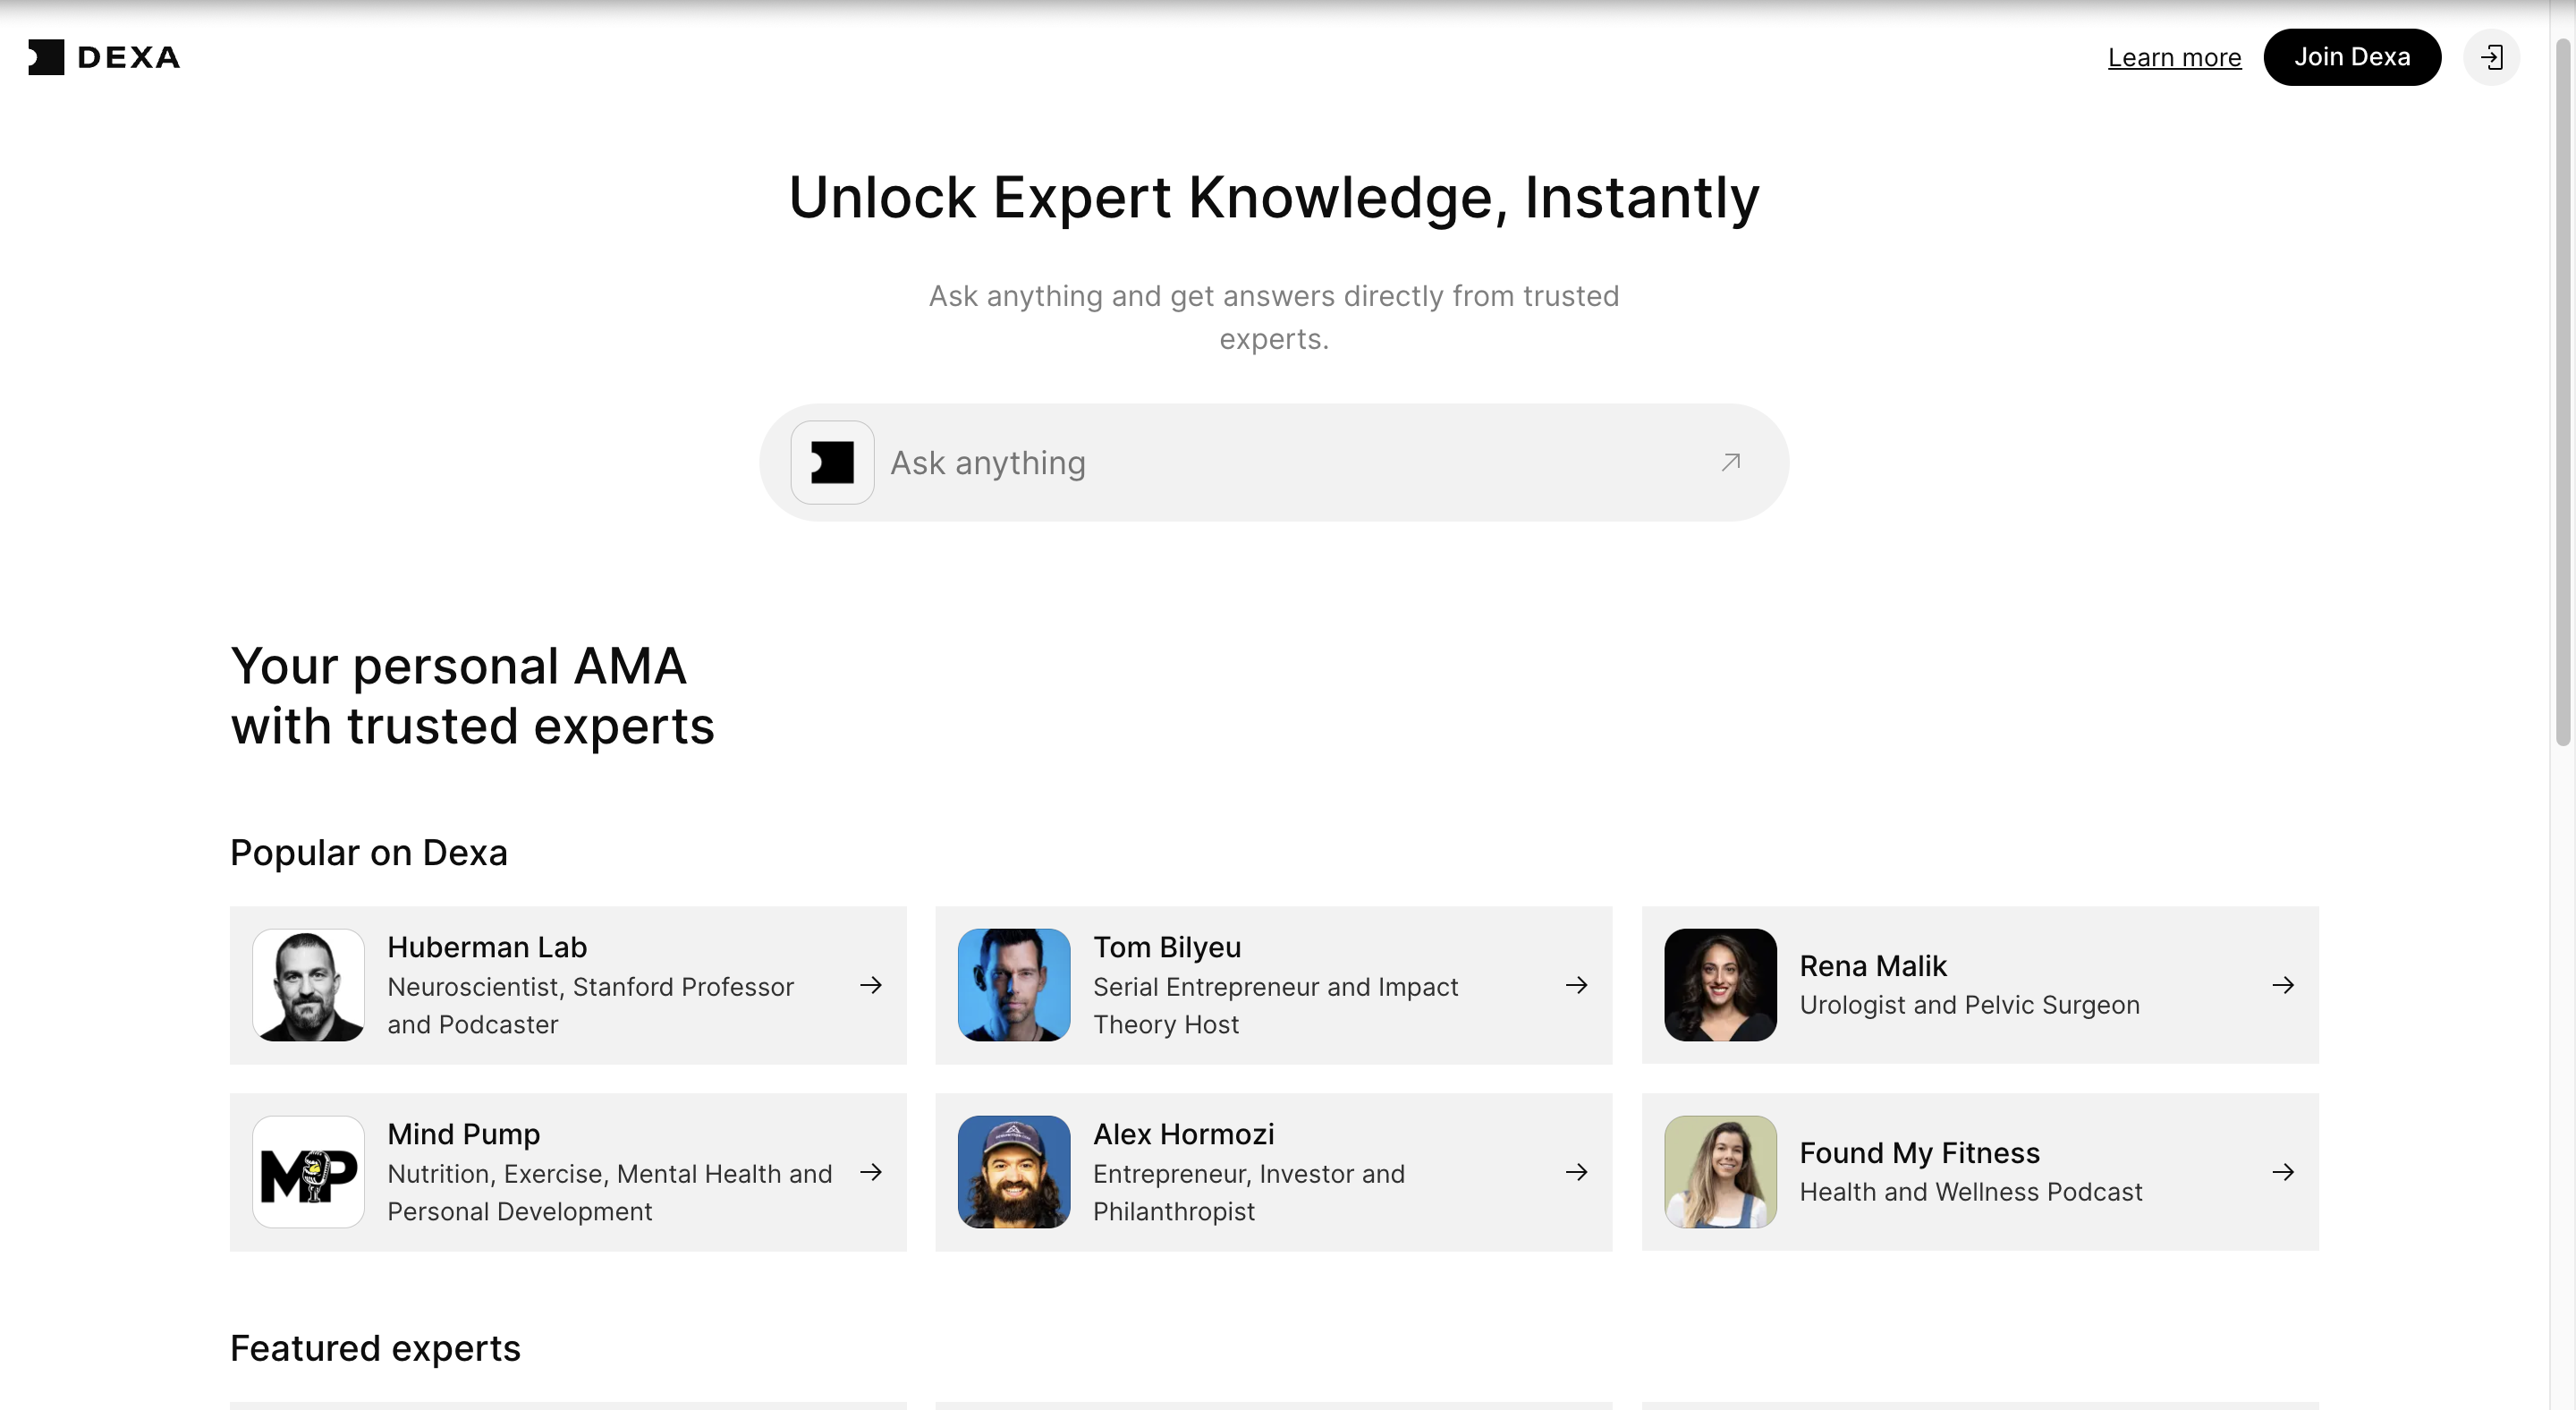Click the arrow on Alex Hormozi card
The height and width of the screenshot is (1410, 2576).
pyautogui.click(x=1577, y=1172)
